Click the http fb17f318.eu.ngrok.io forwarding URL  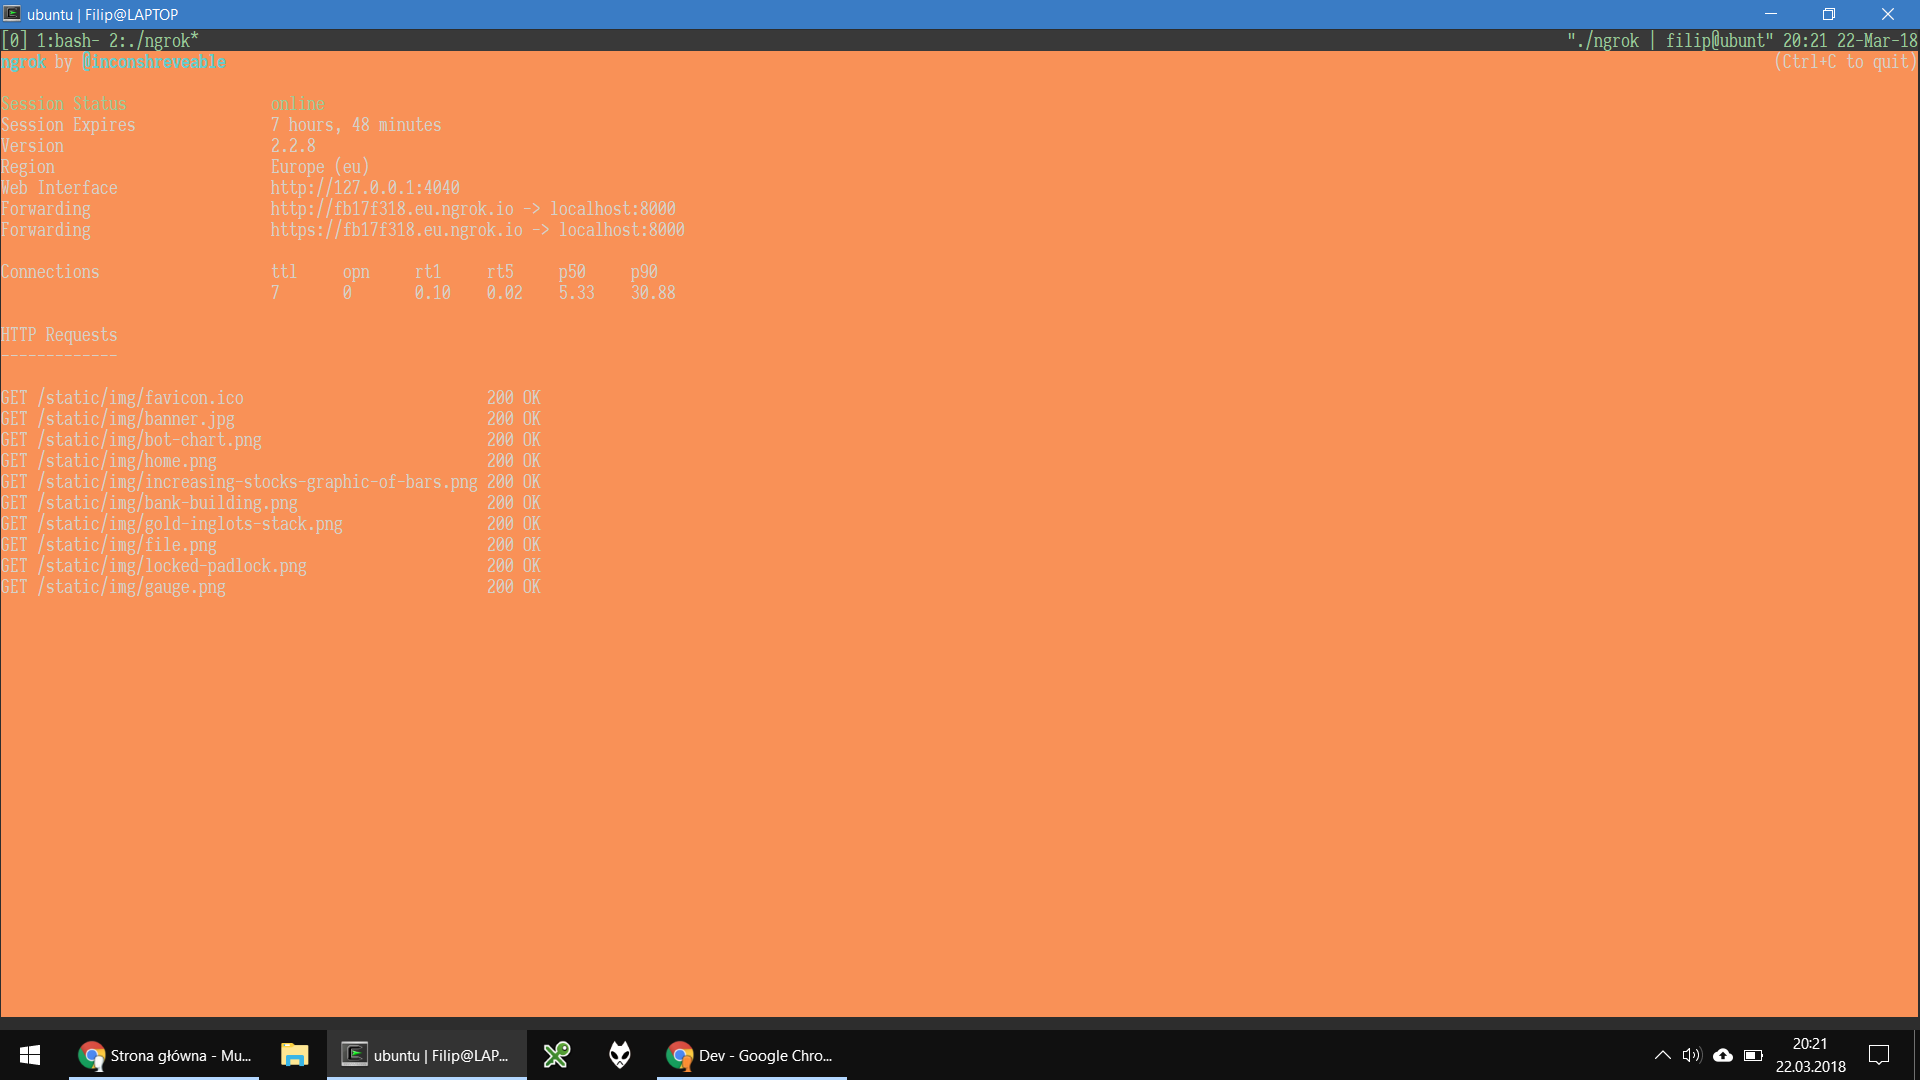[x=392, y=209]
